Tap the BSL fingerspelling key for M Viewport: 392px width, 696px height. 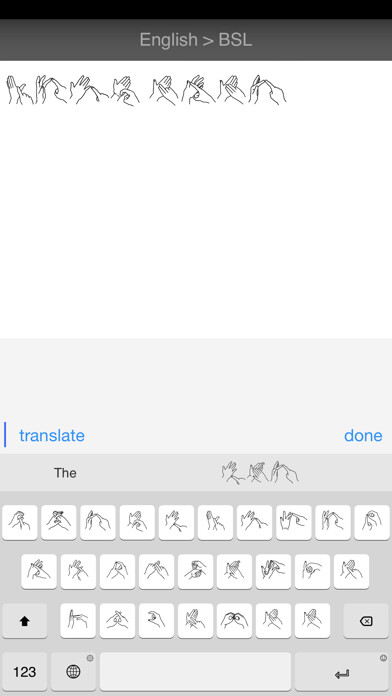(x=313, y=621)
